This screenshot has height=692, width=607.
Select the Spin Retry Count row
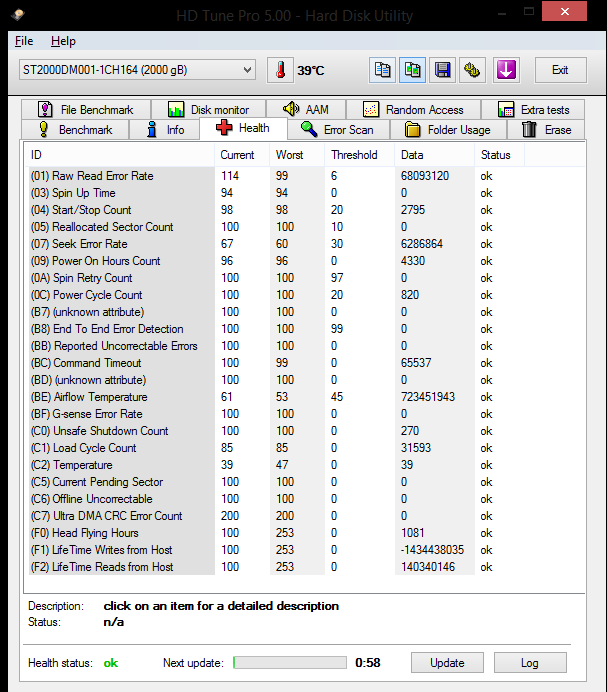click(276, 278)
